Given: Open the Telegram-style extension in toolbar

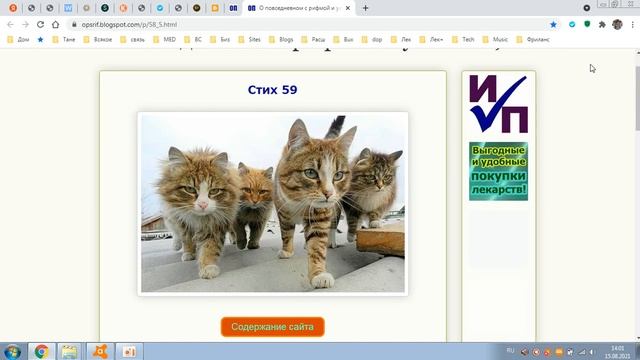Looking at the screenshot, I should pos(572,24).
